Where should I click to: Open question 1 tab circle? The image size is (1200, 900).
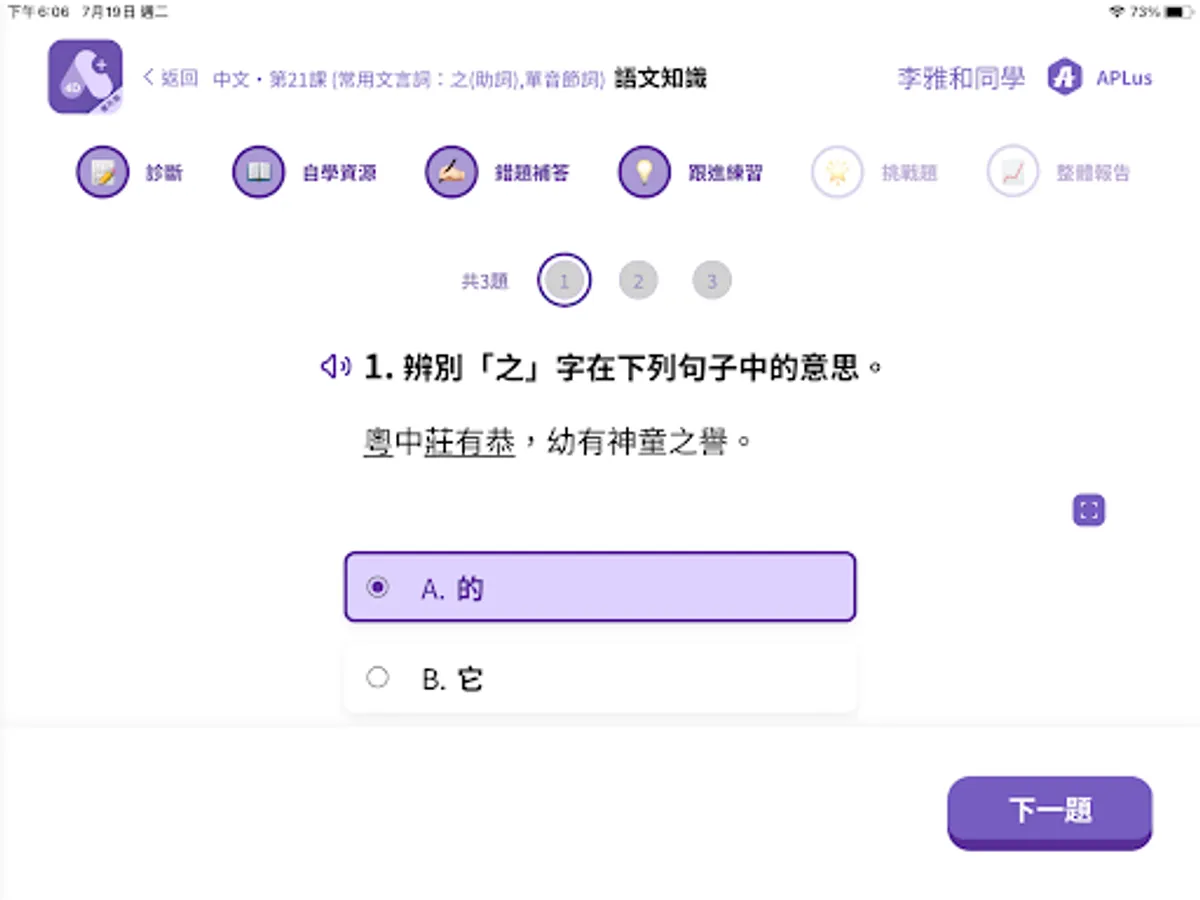coord(564,281)
